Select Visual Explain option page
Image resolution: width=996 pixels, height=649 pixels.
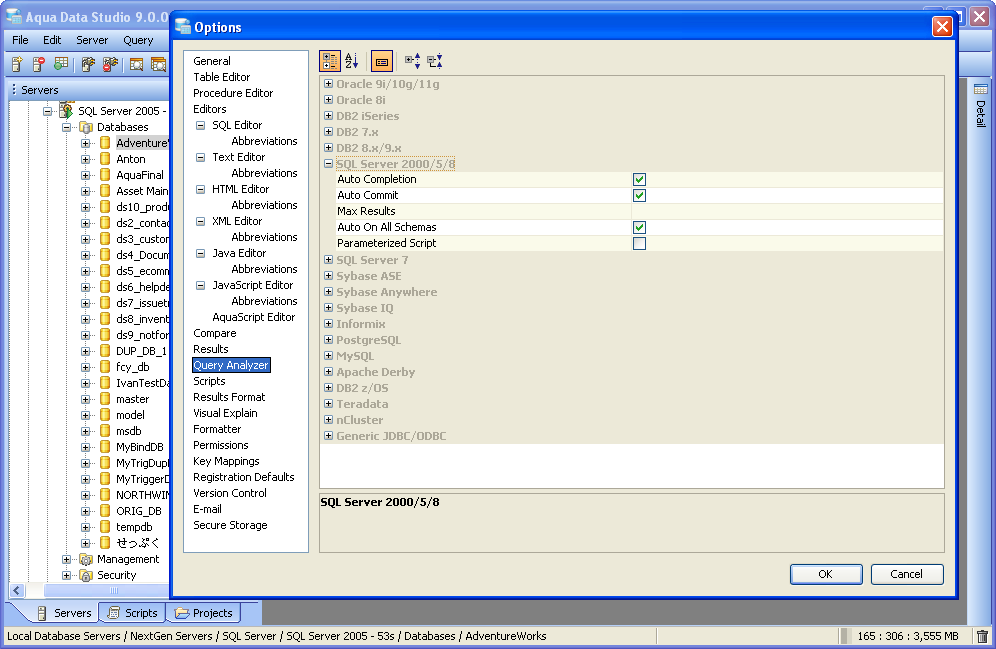point(225,413)
